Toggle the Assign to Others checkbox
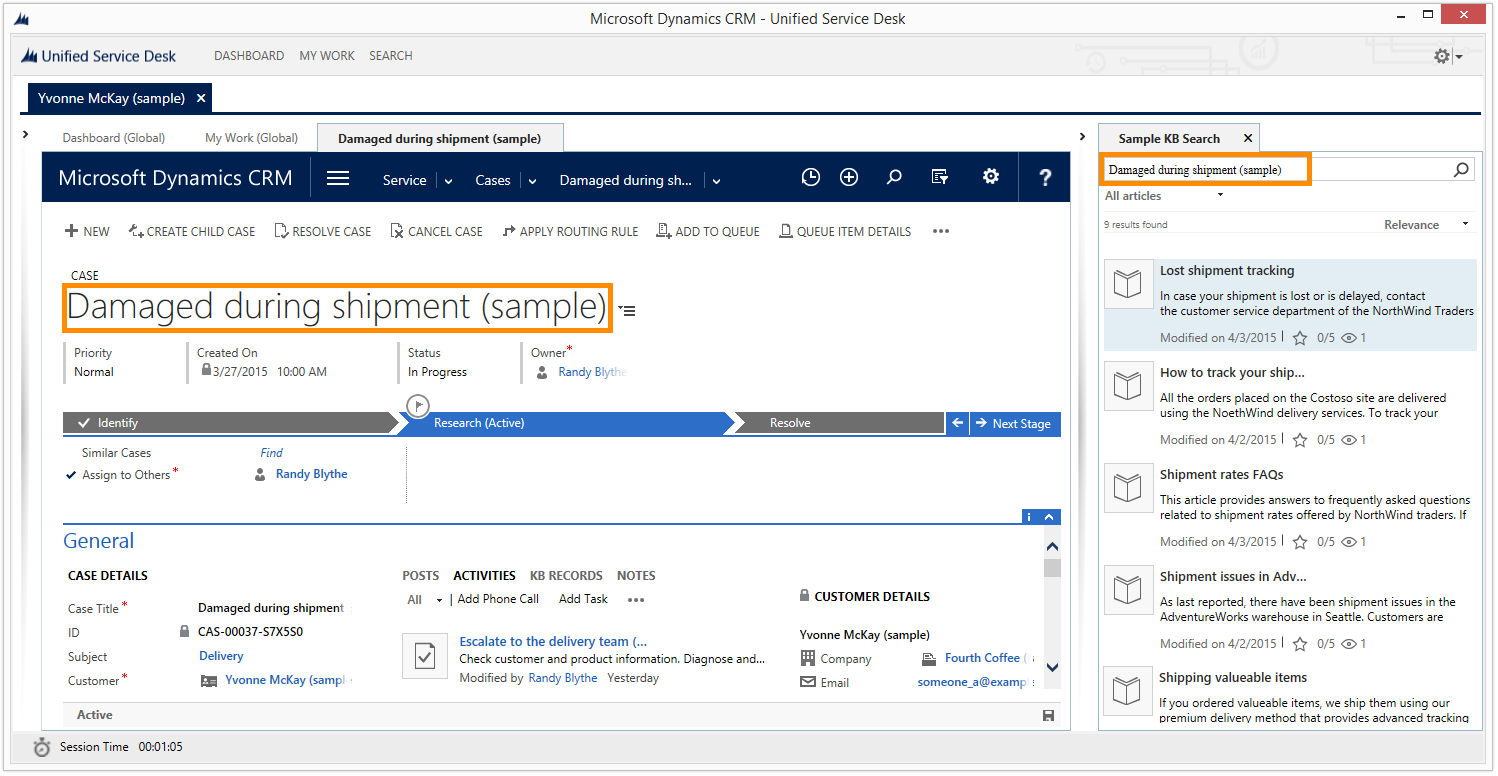The image size is (1498, 776). [70, 474]
